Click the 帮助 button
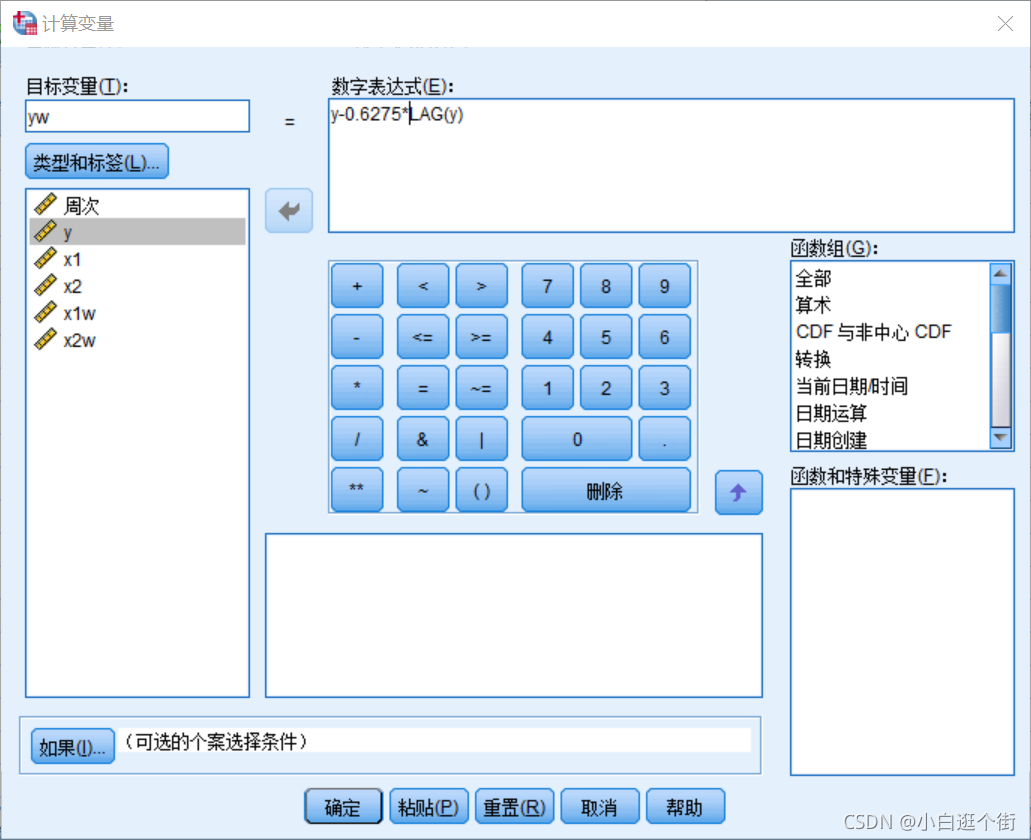The height and width of the screenshot is (840, 1031). 685,806
